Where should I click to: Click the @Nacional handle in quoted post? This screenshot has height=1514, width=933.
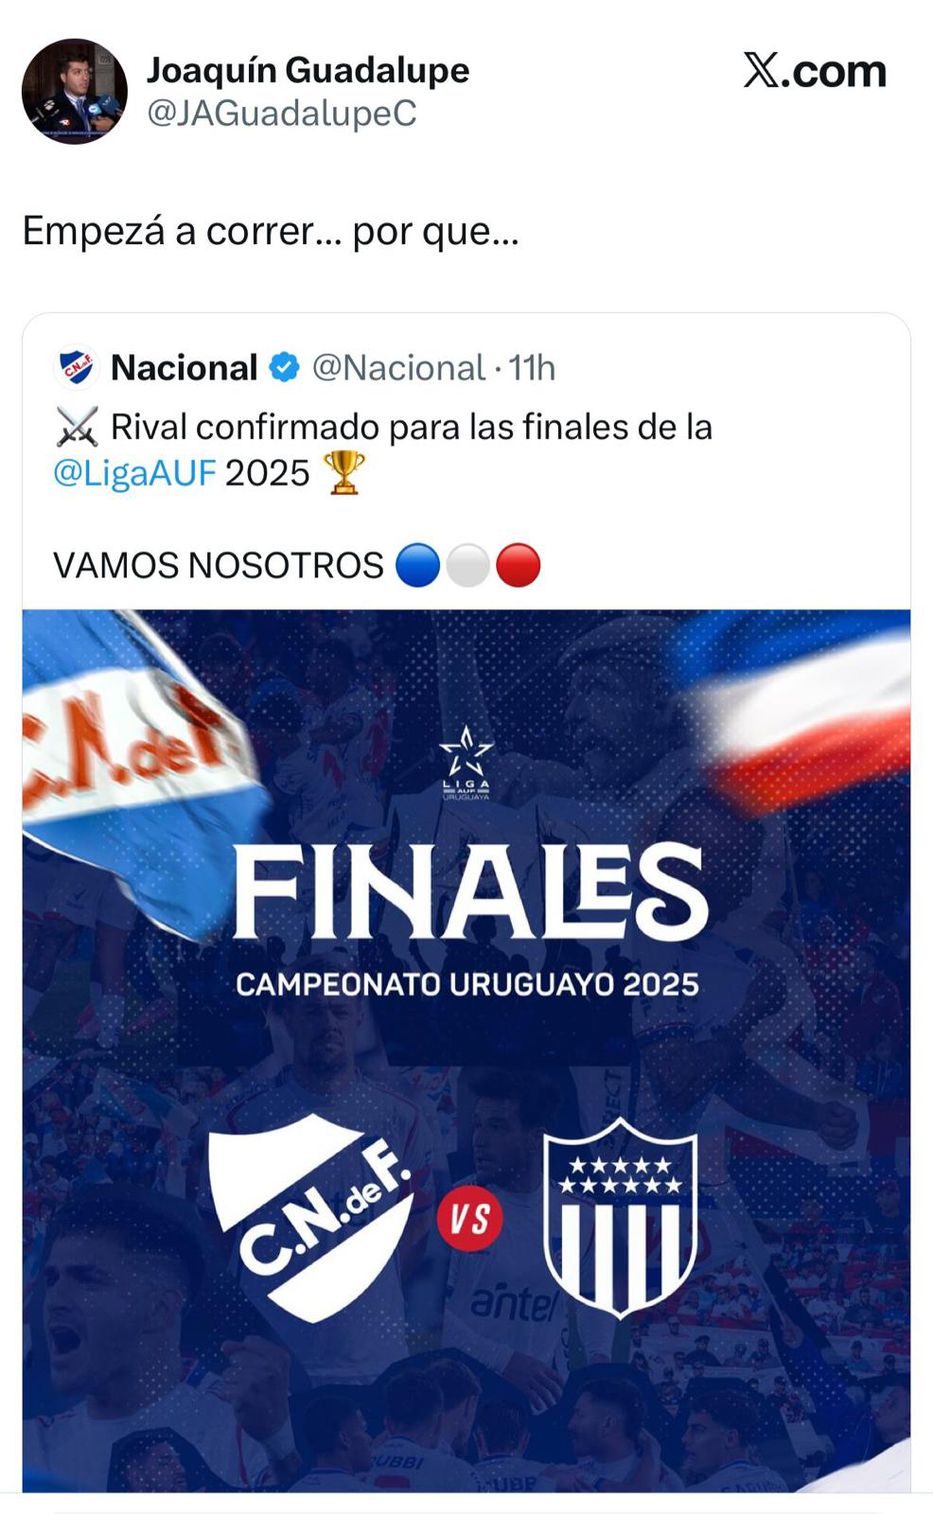[x=398, y=368]
